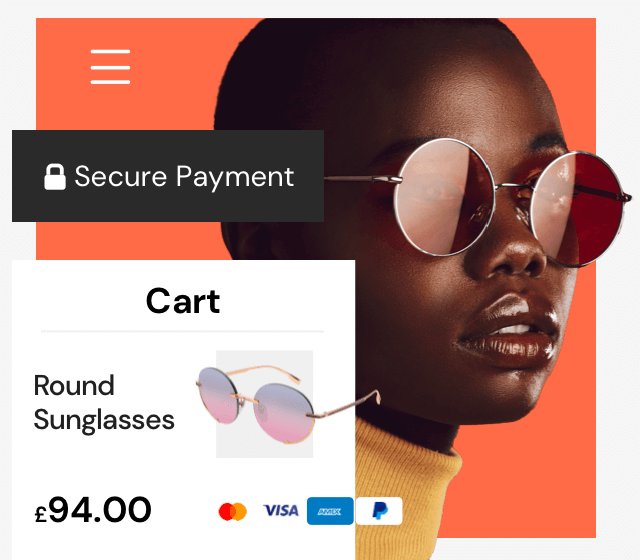Click the divider line under Cart
Image resolution: width=640 pixels, height=560 pixels.
click(182, 331)
